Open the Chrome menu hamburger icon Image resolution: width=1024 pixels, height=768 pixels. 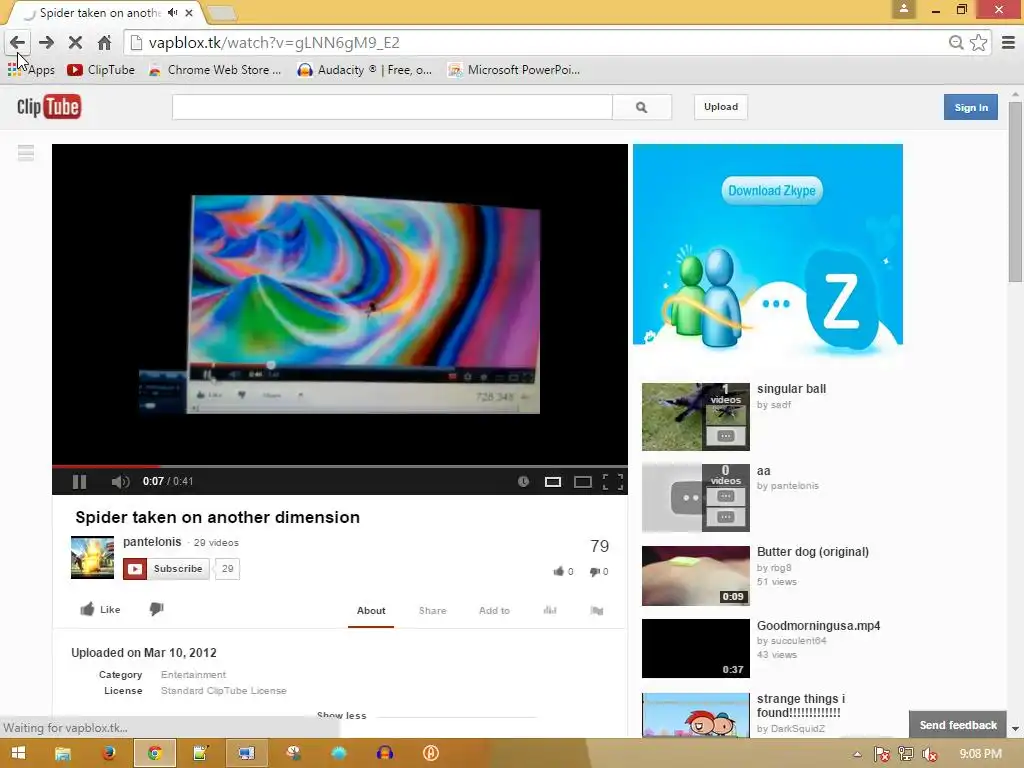tap(1008, 42)
